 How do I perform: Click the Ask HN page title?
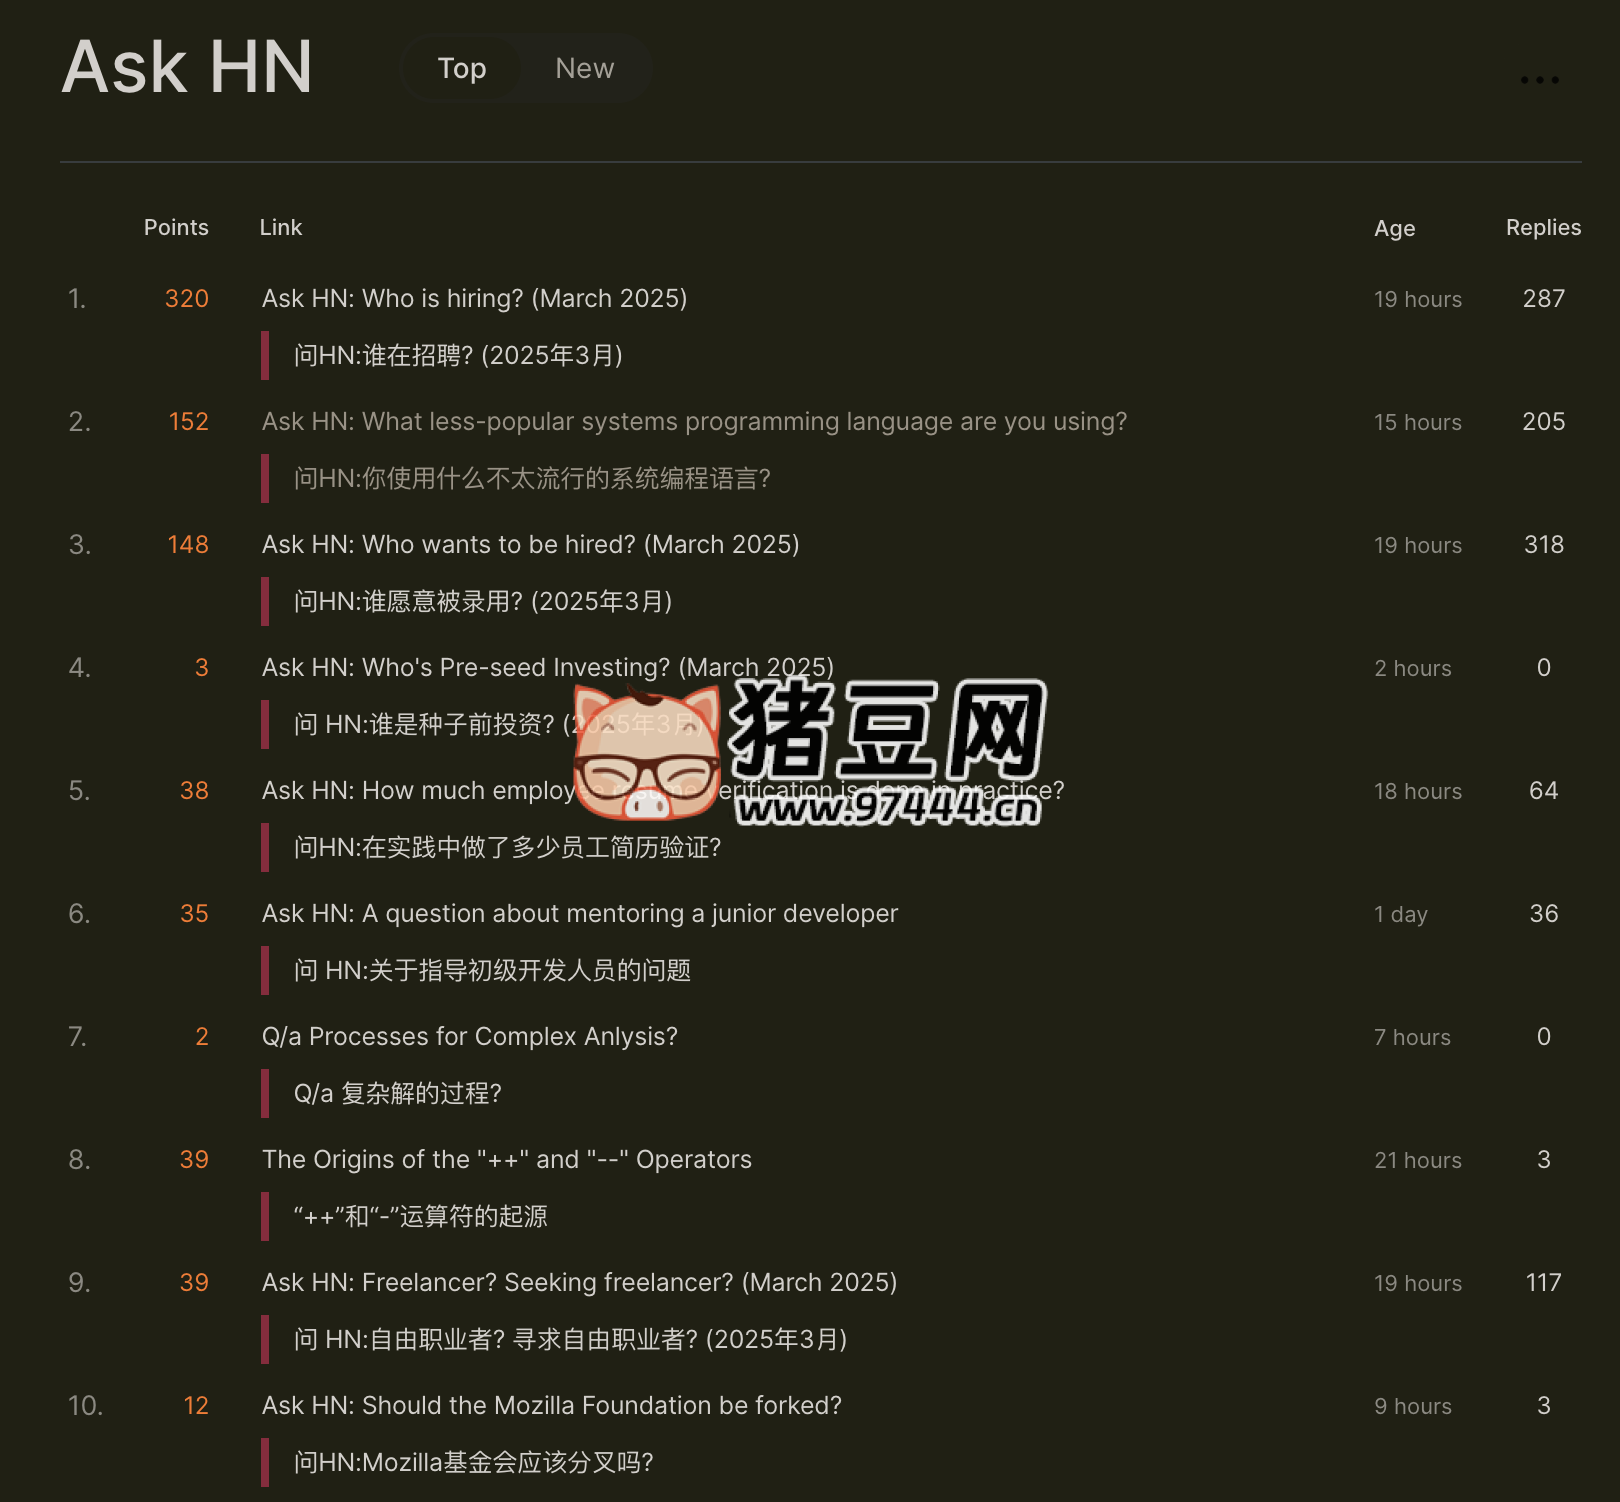point(187,68)
